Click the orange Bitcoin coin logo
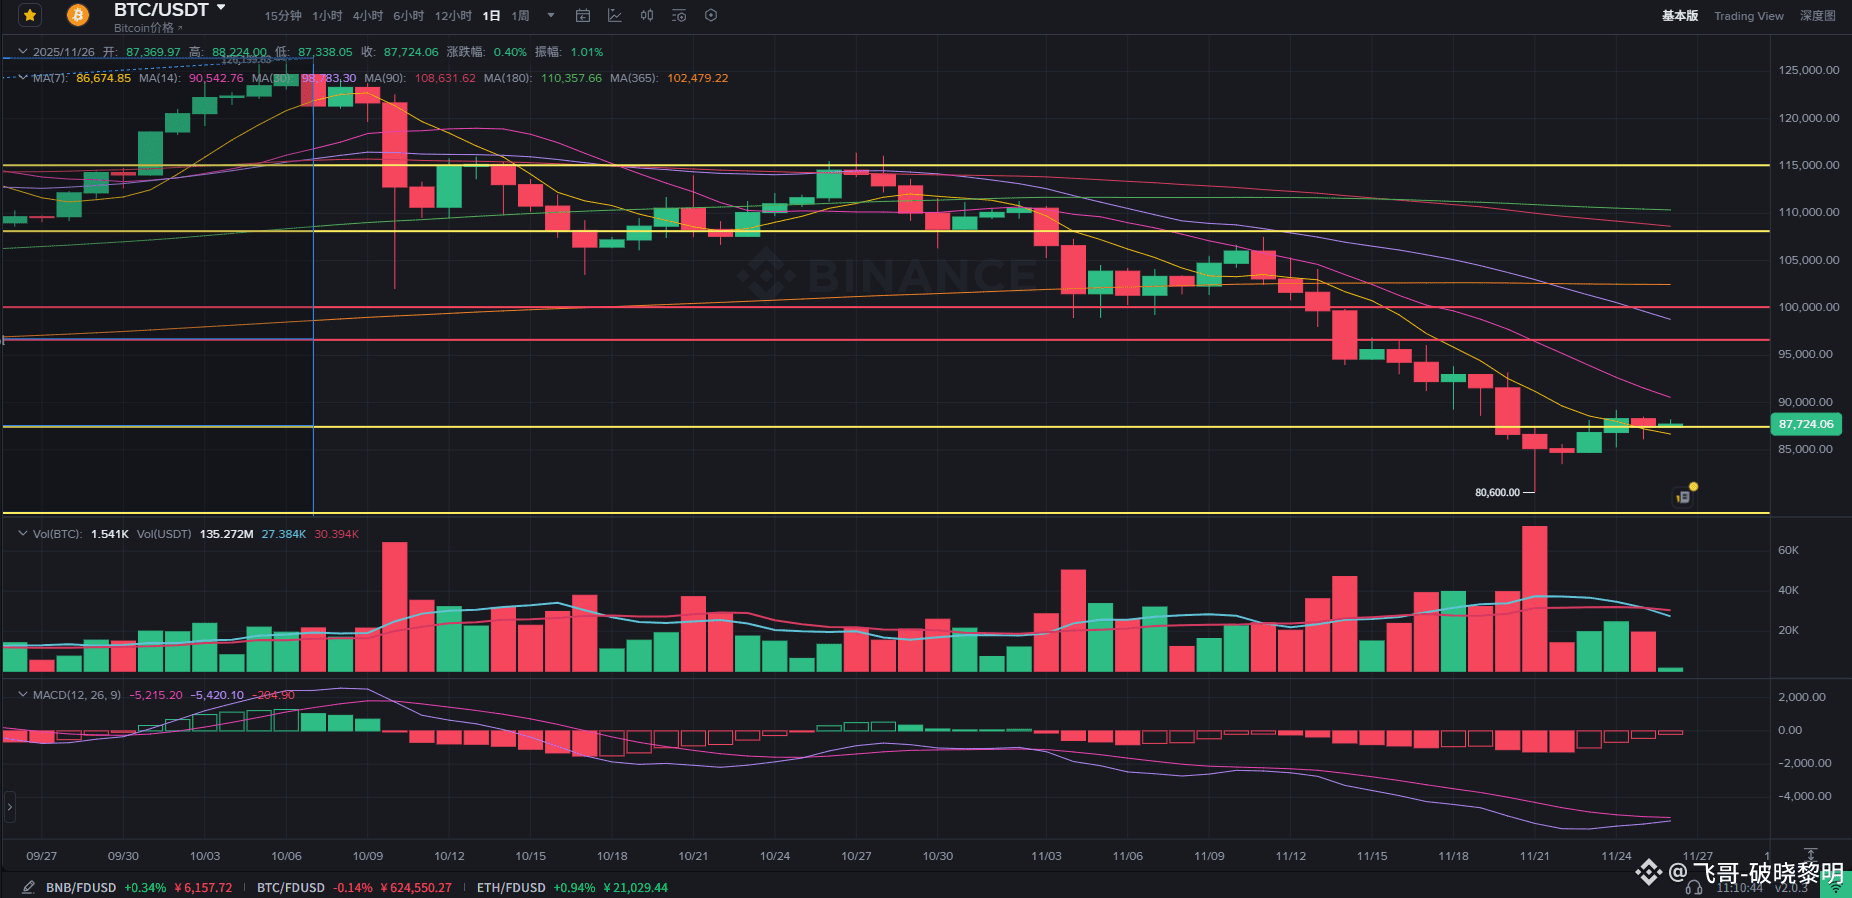Image resolution: width=1852 pixels, height=898 pixels. pyautogui.click(x=77, y=15)
